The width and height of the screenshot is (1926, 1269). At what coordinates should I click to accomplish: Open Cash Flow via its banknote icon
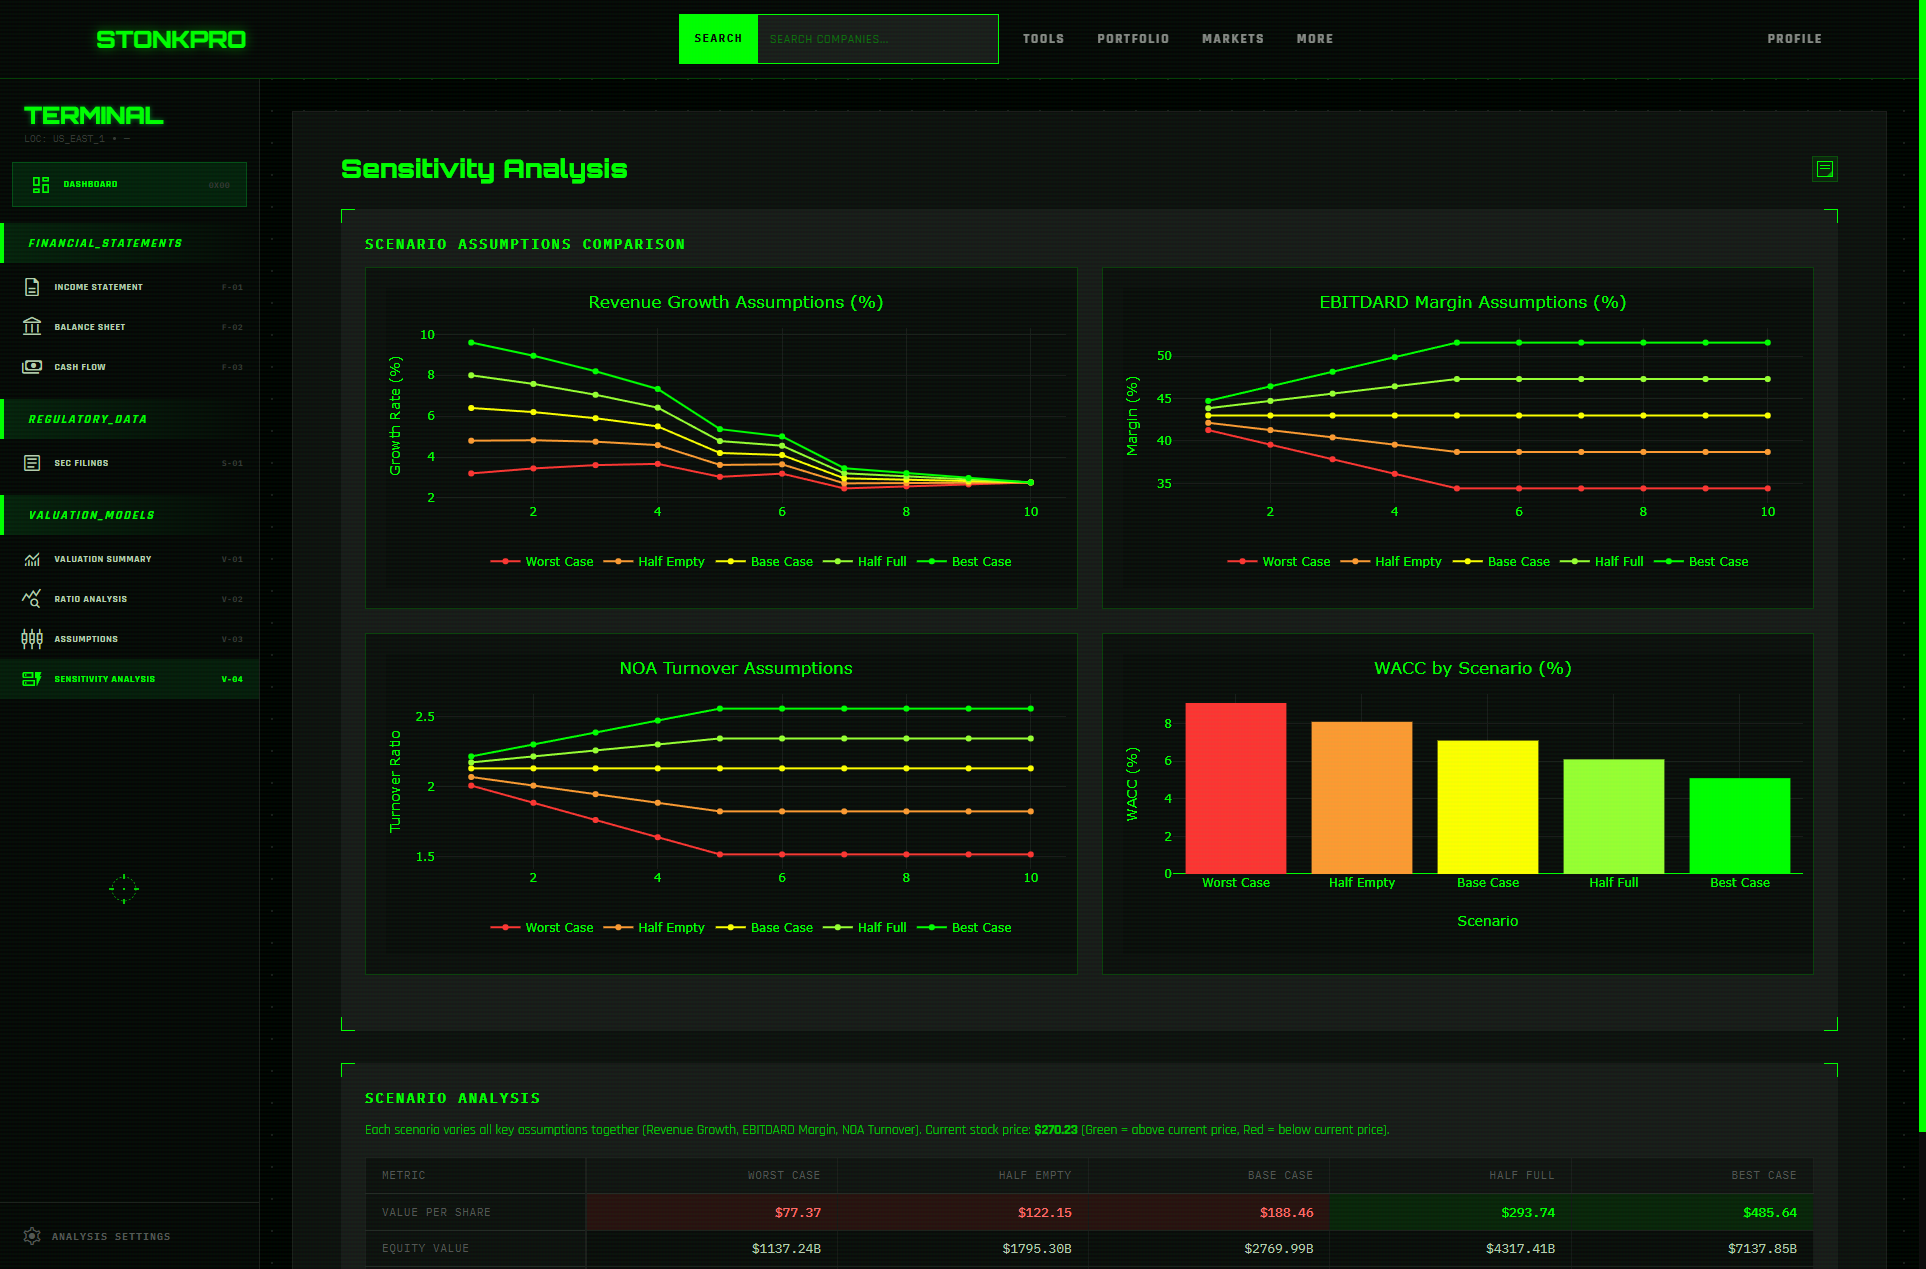pos(33,366)
